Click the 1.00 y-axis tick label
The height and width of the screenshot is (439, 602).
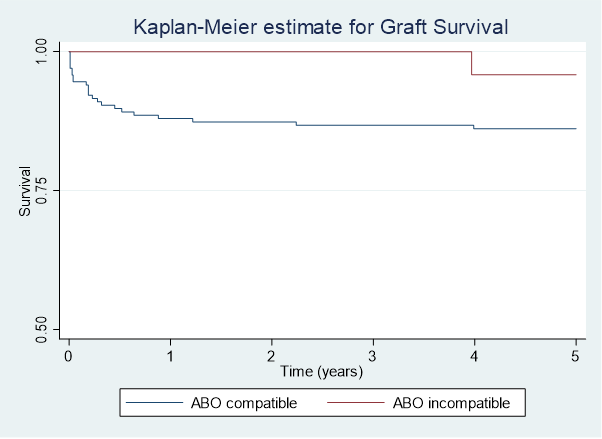pos(42,51)
